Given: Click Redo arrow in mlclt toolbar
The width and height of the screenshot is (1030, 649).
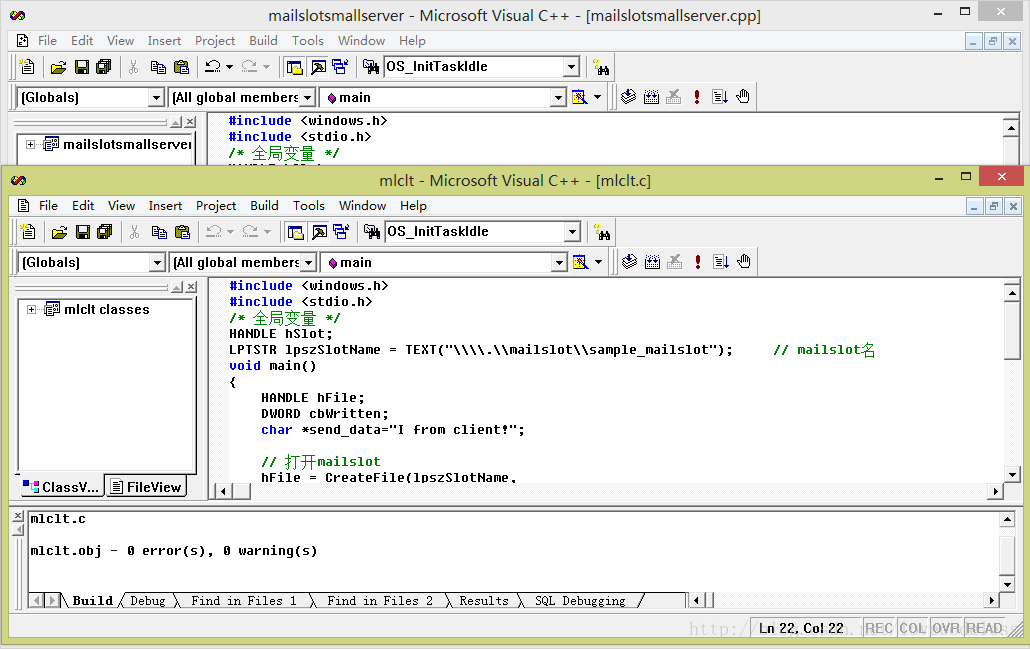Looking at the screenshot, I should pos(250,231).
